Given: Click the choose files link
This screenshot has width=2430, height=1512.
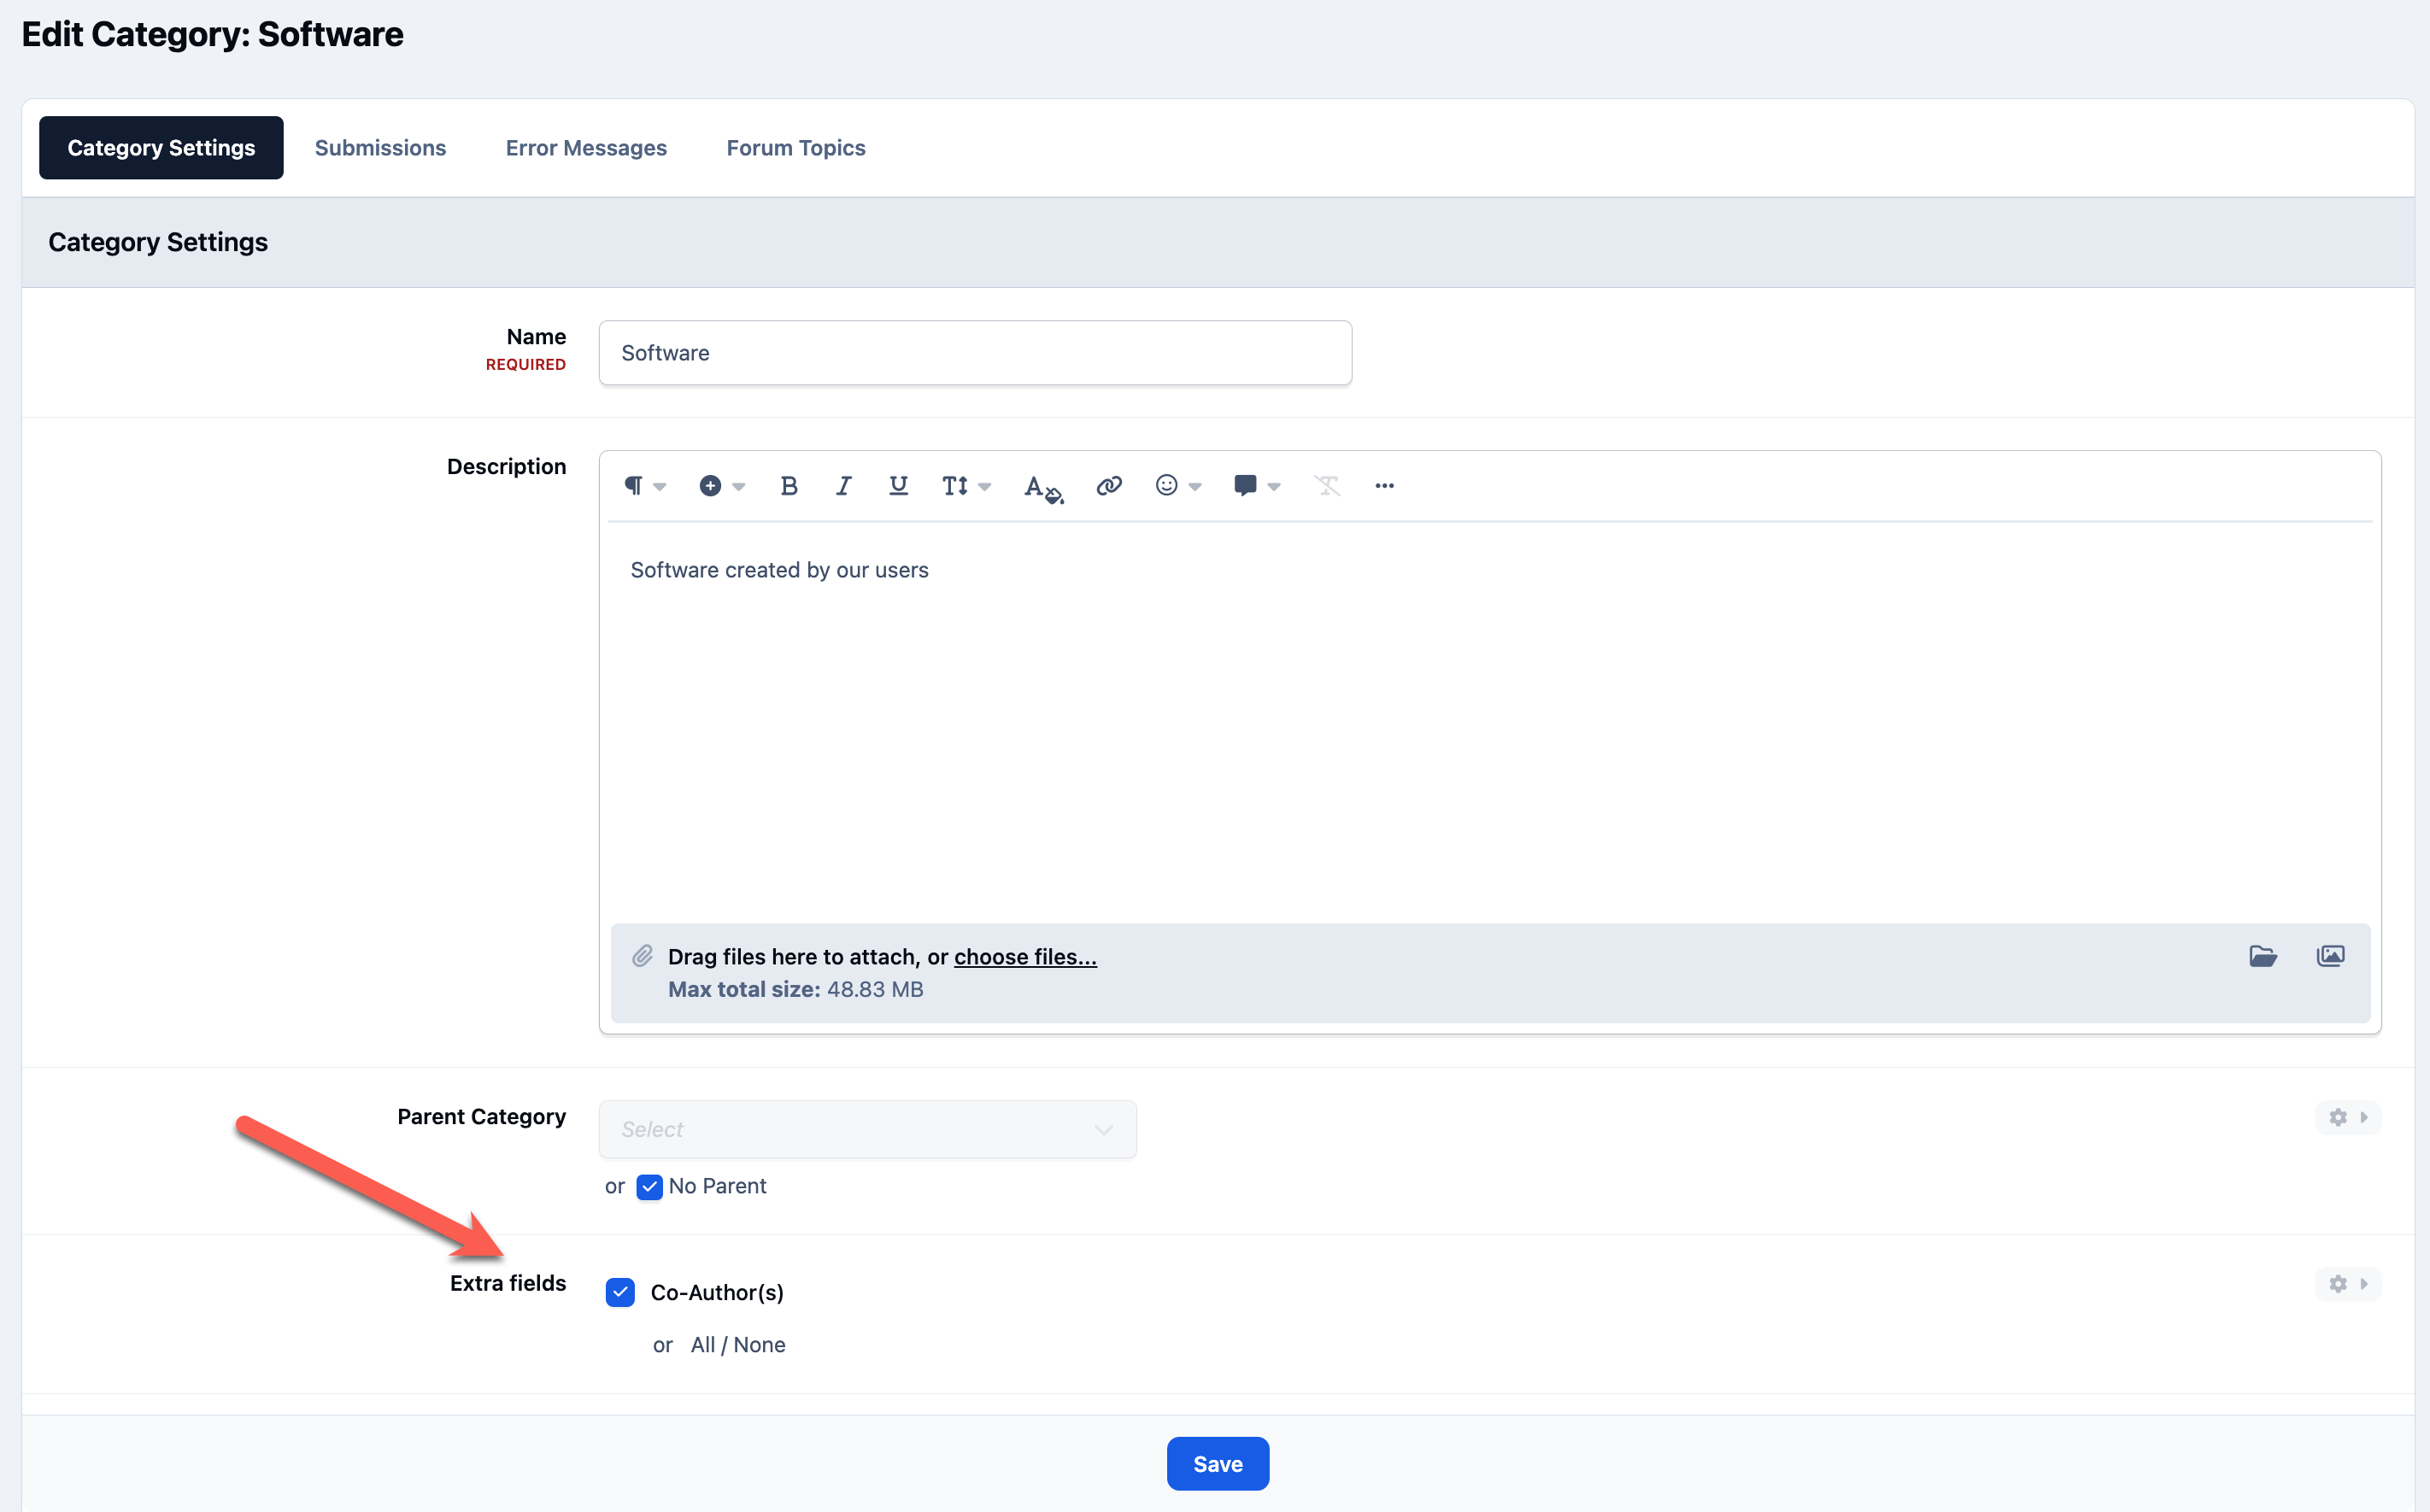Looking at the screenshot, I should tap(1025, 957).
